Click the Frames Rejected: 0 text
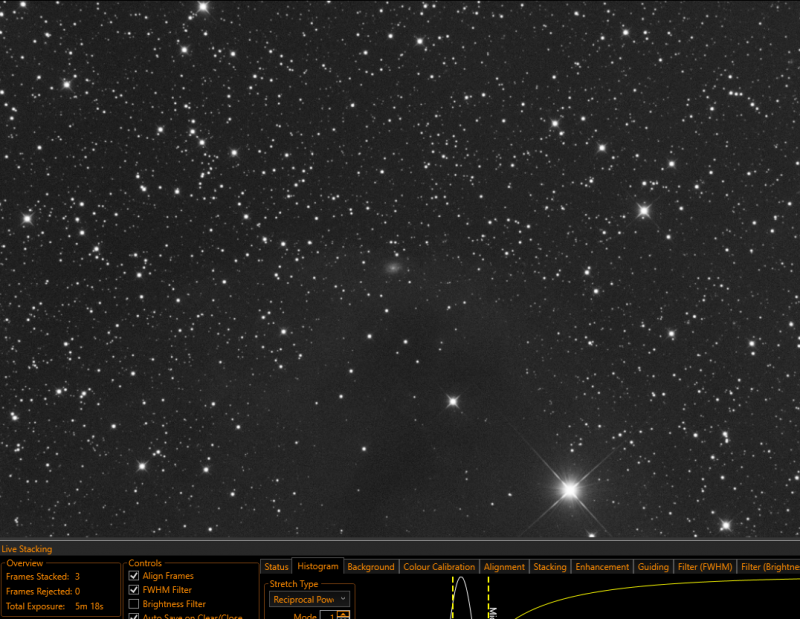Image resolution: width=800 pixels, height=619 pixels. click(43, 591)
